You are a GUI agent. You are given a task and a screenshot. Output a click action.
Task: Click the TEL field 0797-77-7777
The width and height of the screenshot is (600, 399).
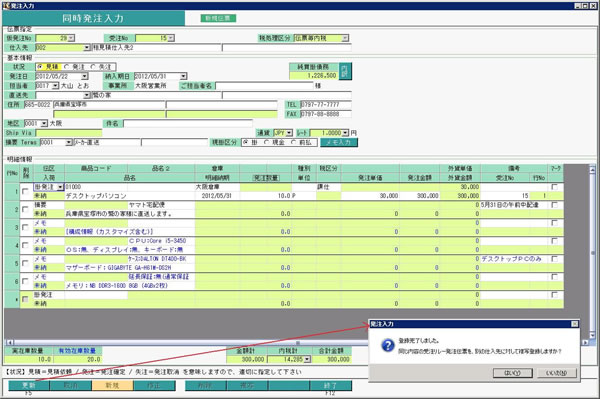[325, 104]
